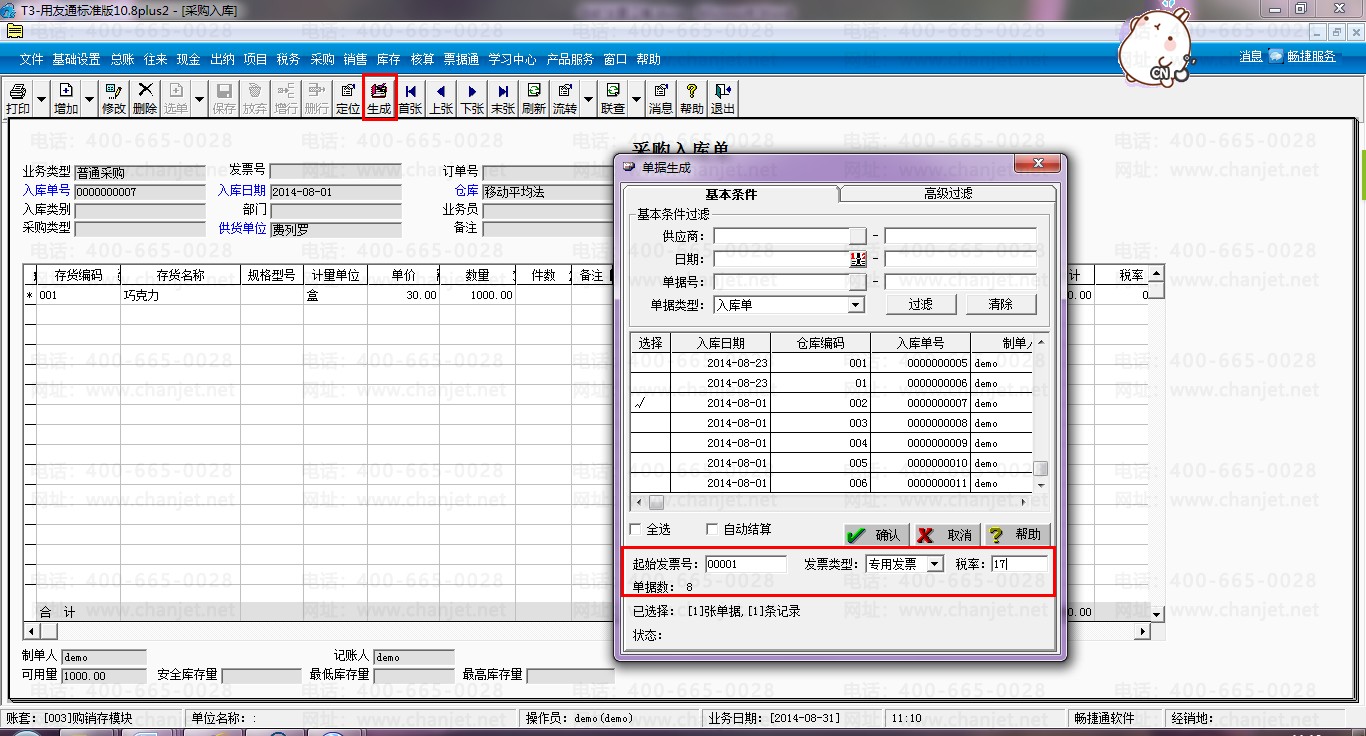Click the 确认 button

(875, 535)
